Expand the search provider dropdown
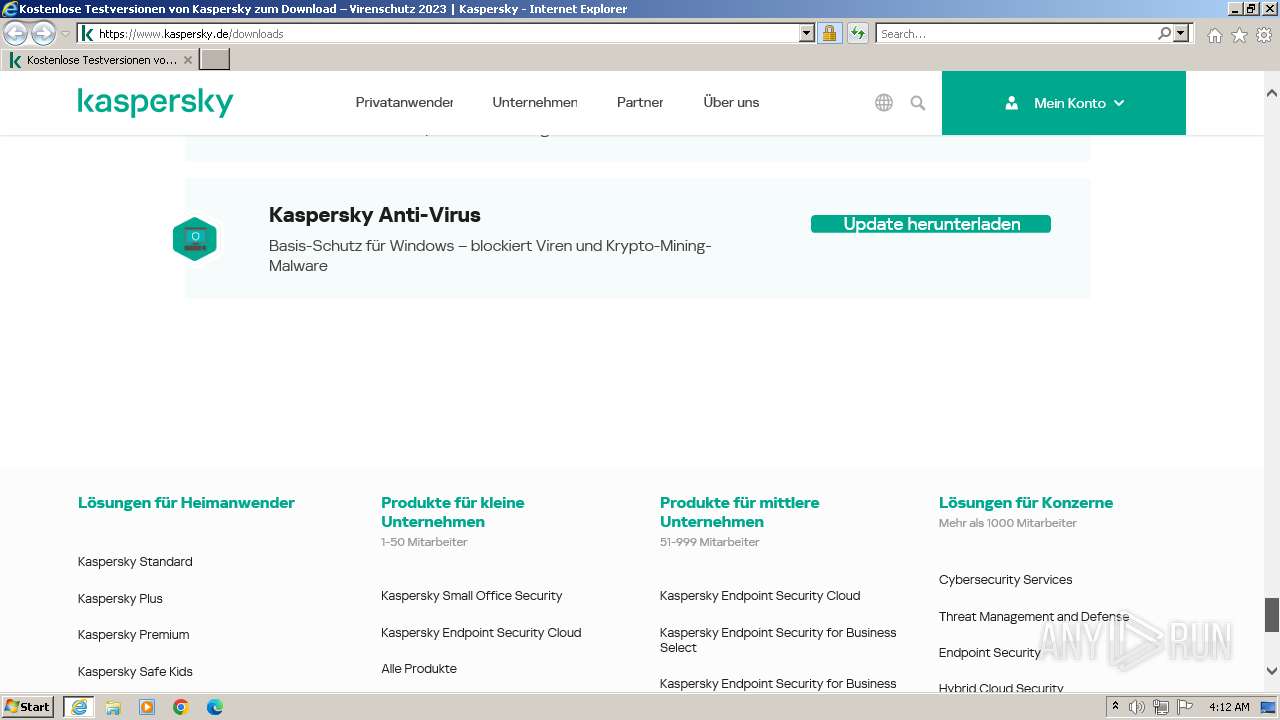Image resolution: width=1280 pixels, height=720 pixels. point(1181,33)
